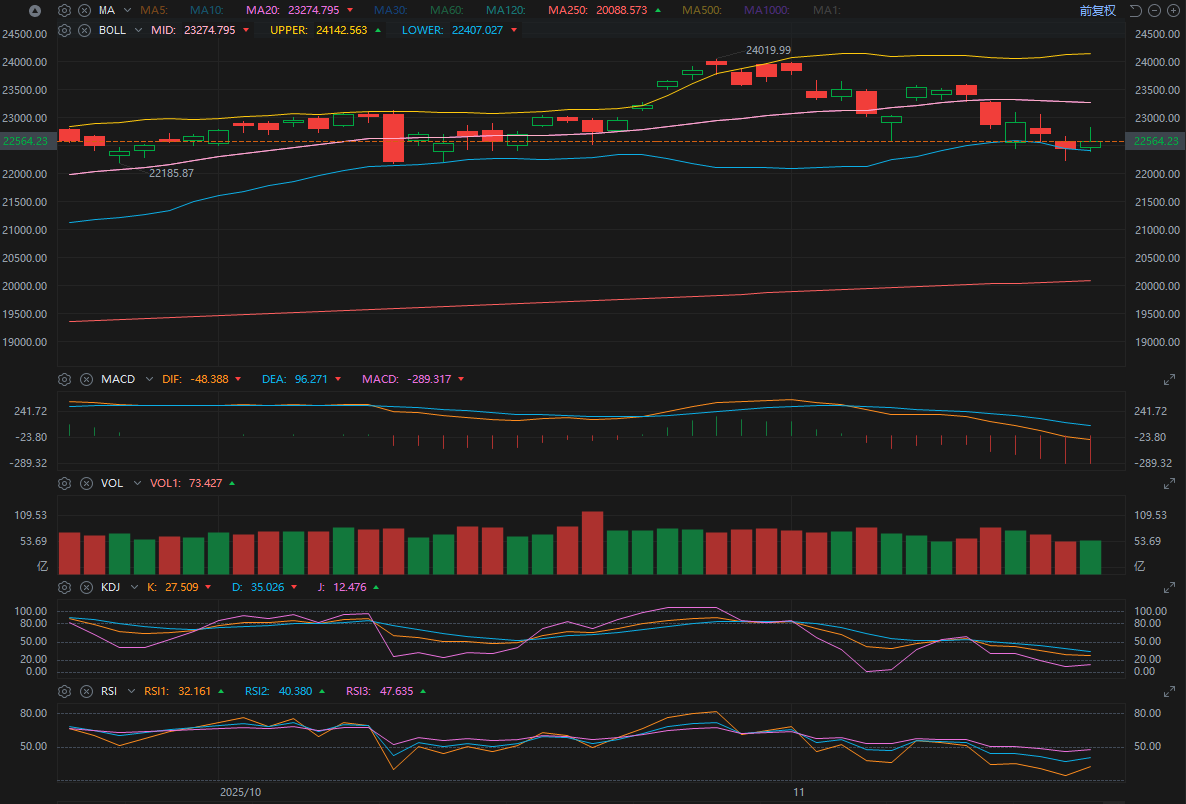Remove the MACD indicator with its X icon

tap(86, 379)
